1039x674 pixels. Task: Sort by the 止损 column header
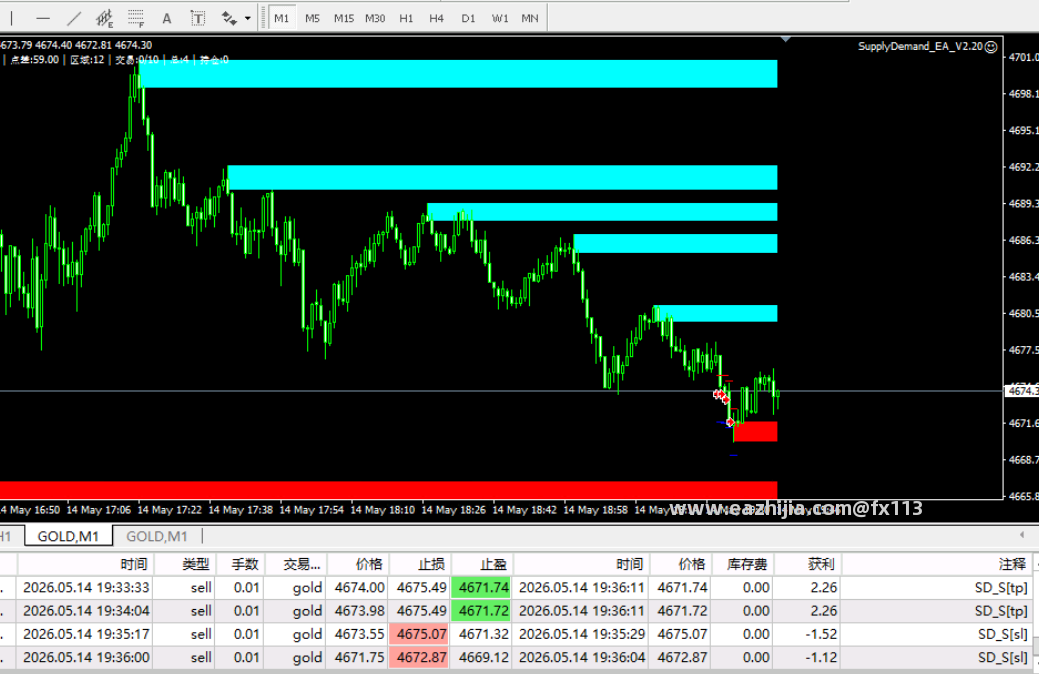420,564
